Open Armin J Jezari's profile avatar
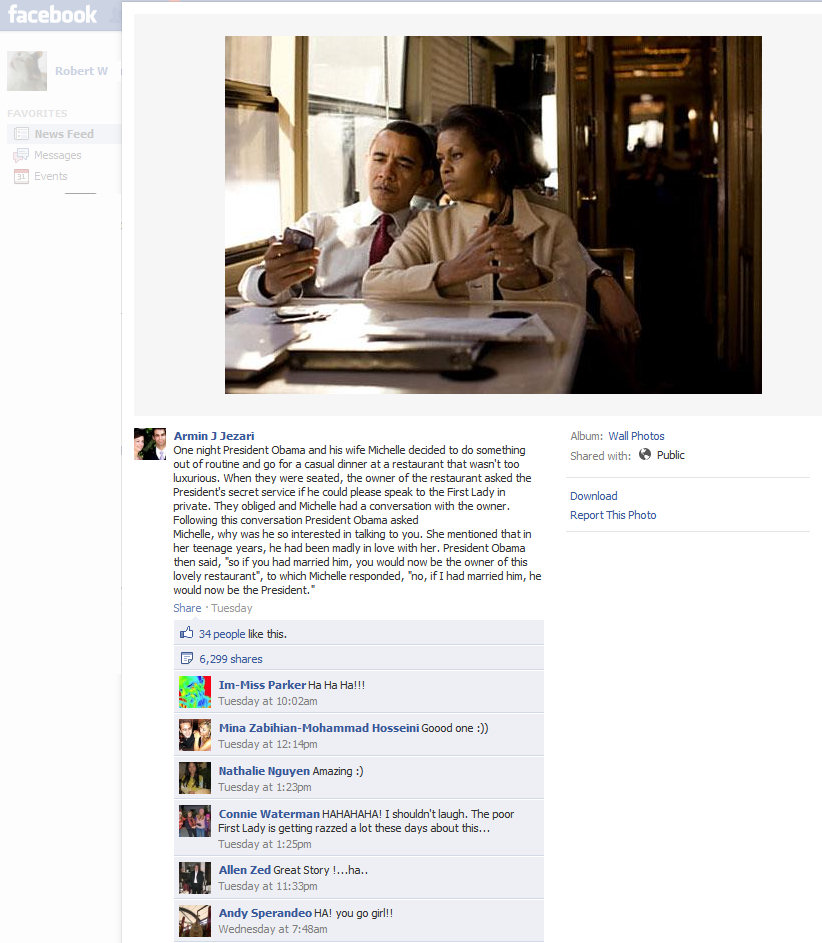This screenshot has height=943, width=822. tap(150, 444)
